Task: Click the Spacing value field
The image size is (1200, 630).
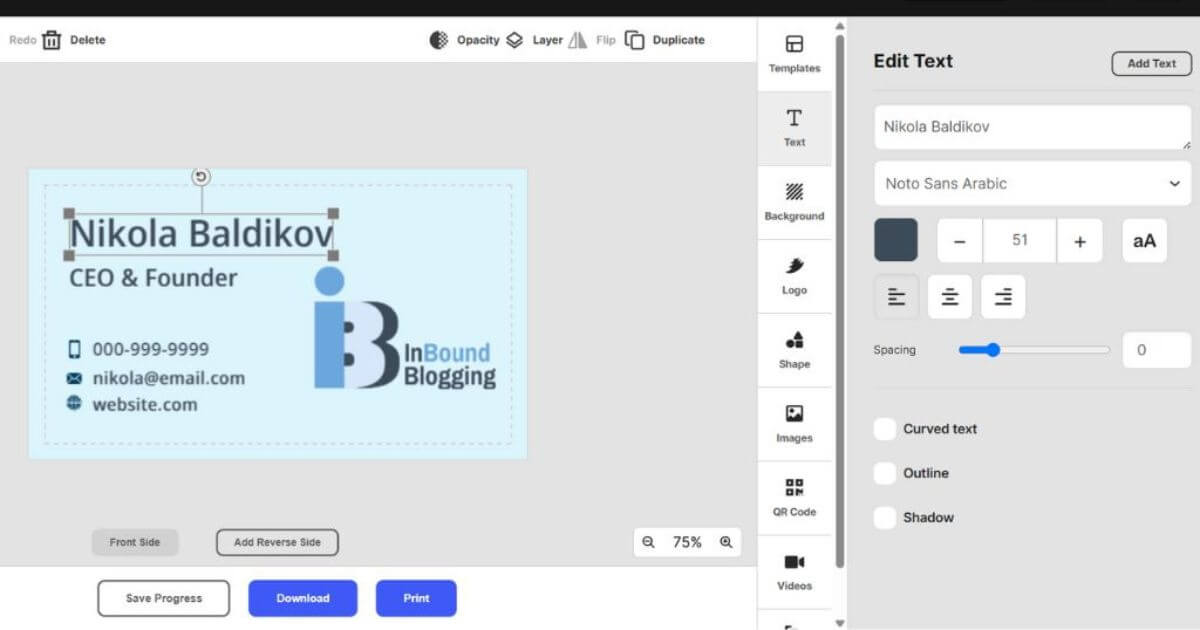Action: tap(1157, 350)
